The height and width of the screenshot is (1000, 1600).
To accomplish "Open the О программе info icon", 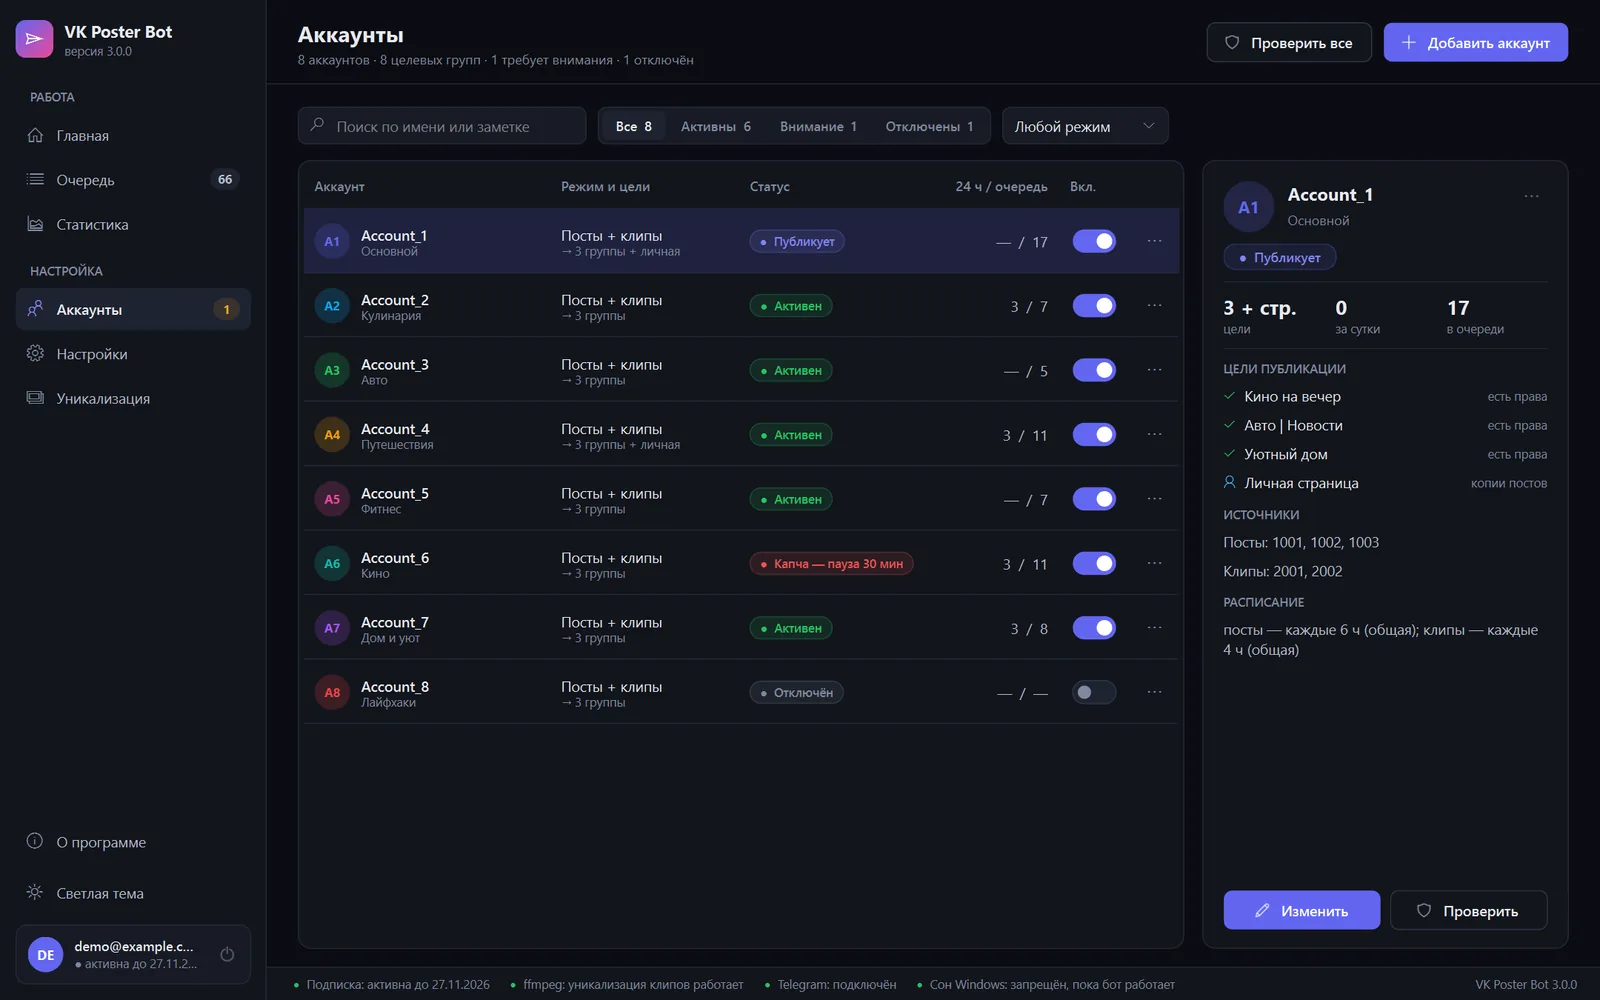I will pyautogui.click(x=35, y=841).
